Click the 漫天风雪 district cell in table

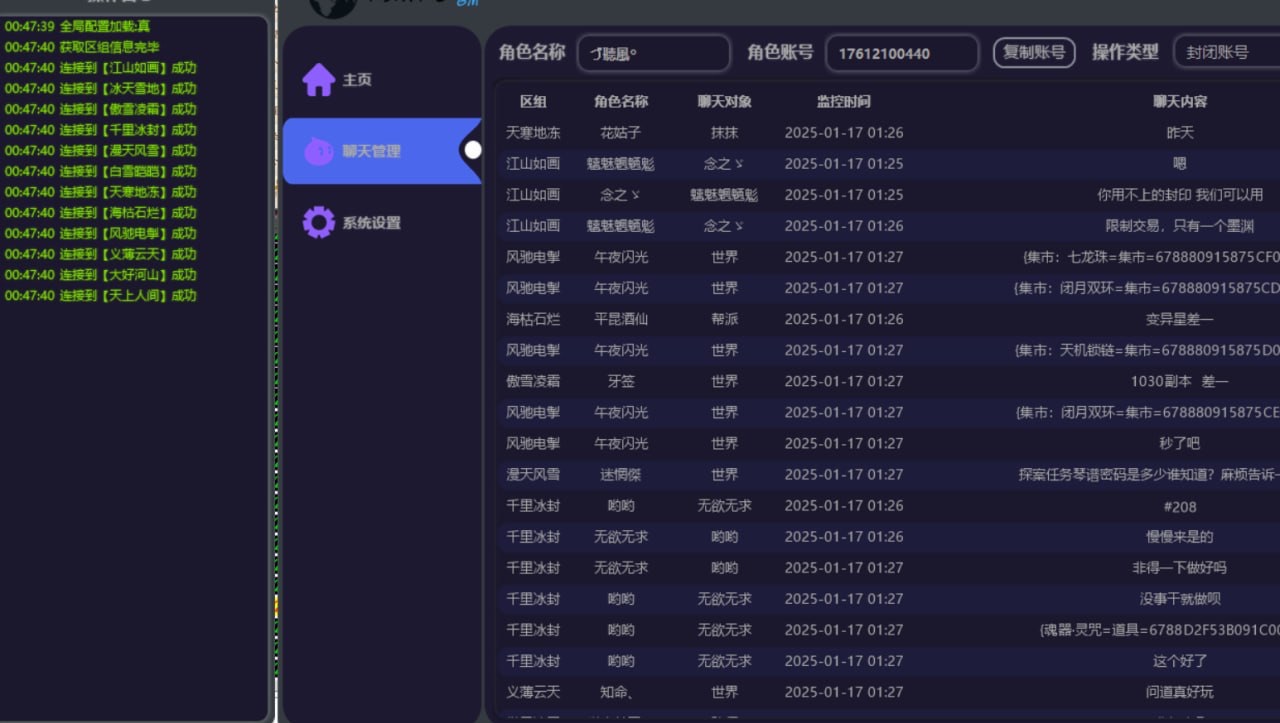tap(533, 474)
